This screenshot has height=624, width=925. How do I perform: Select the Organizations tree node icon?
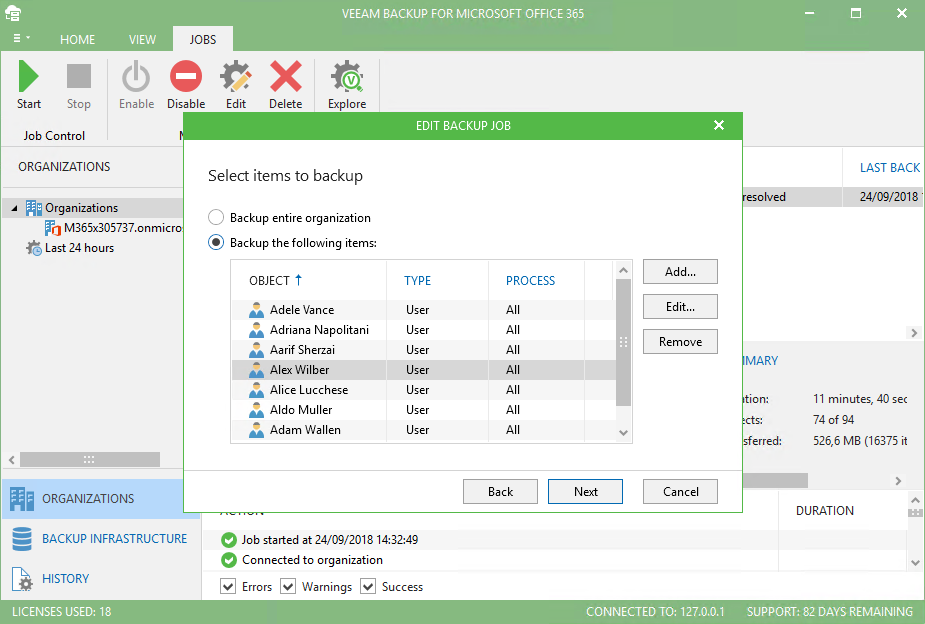point(34,208)
